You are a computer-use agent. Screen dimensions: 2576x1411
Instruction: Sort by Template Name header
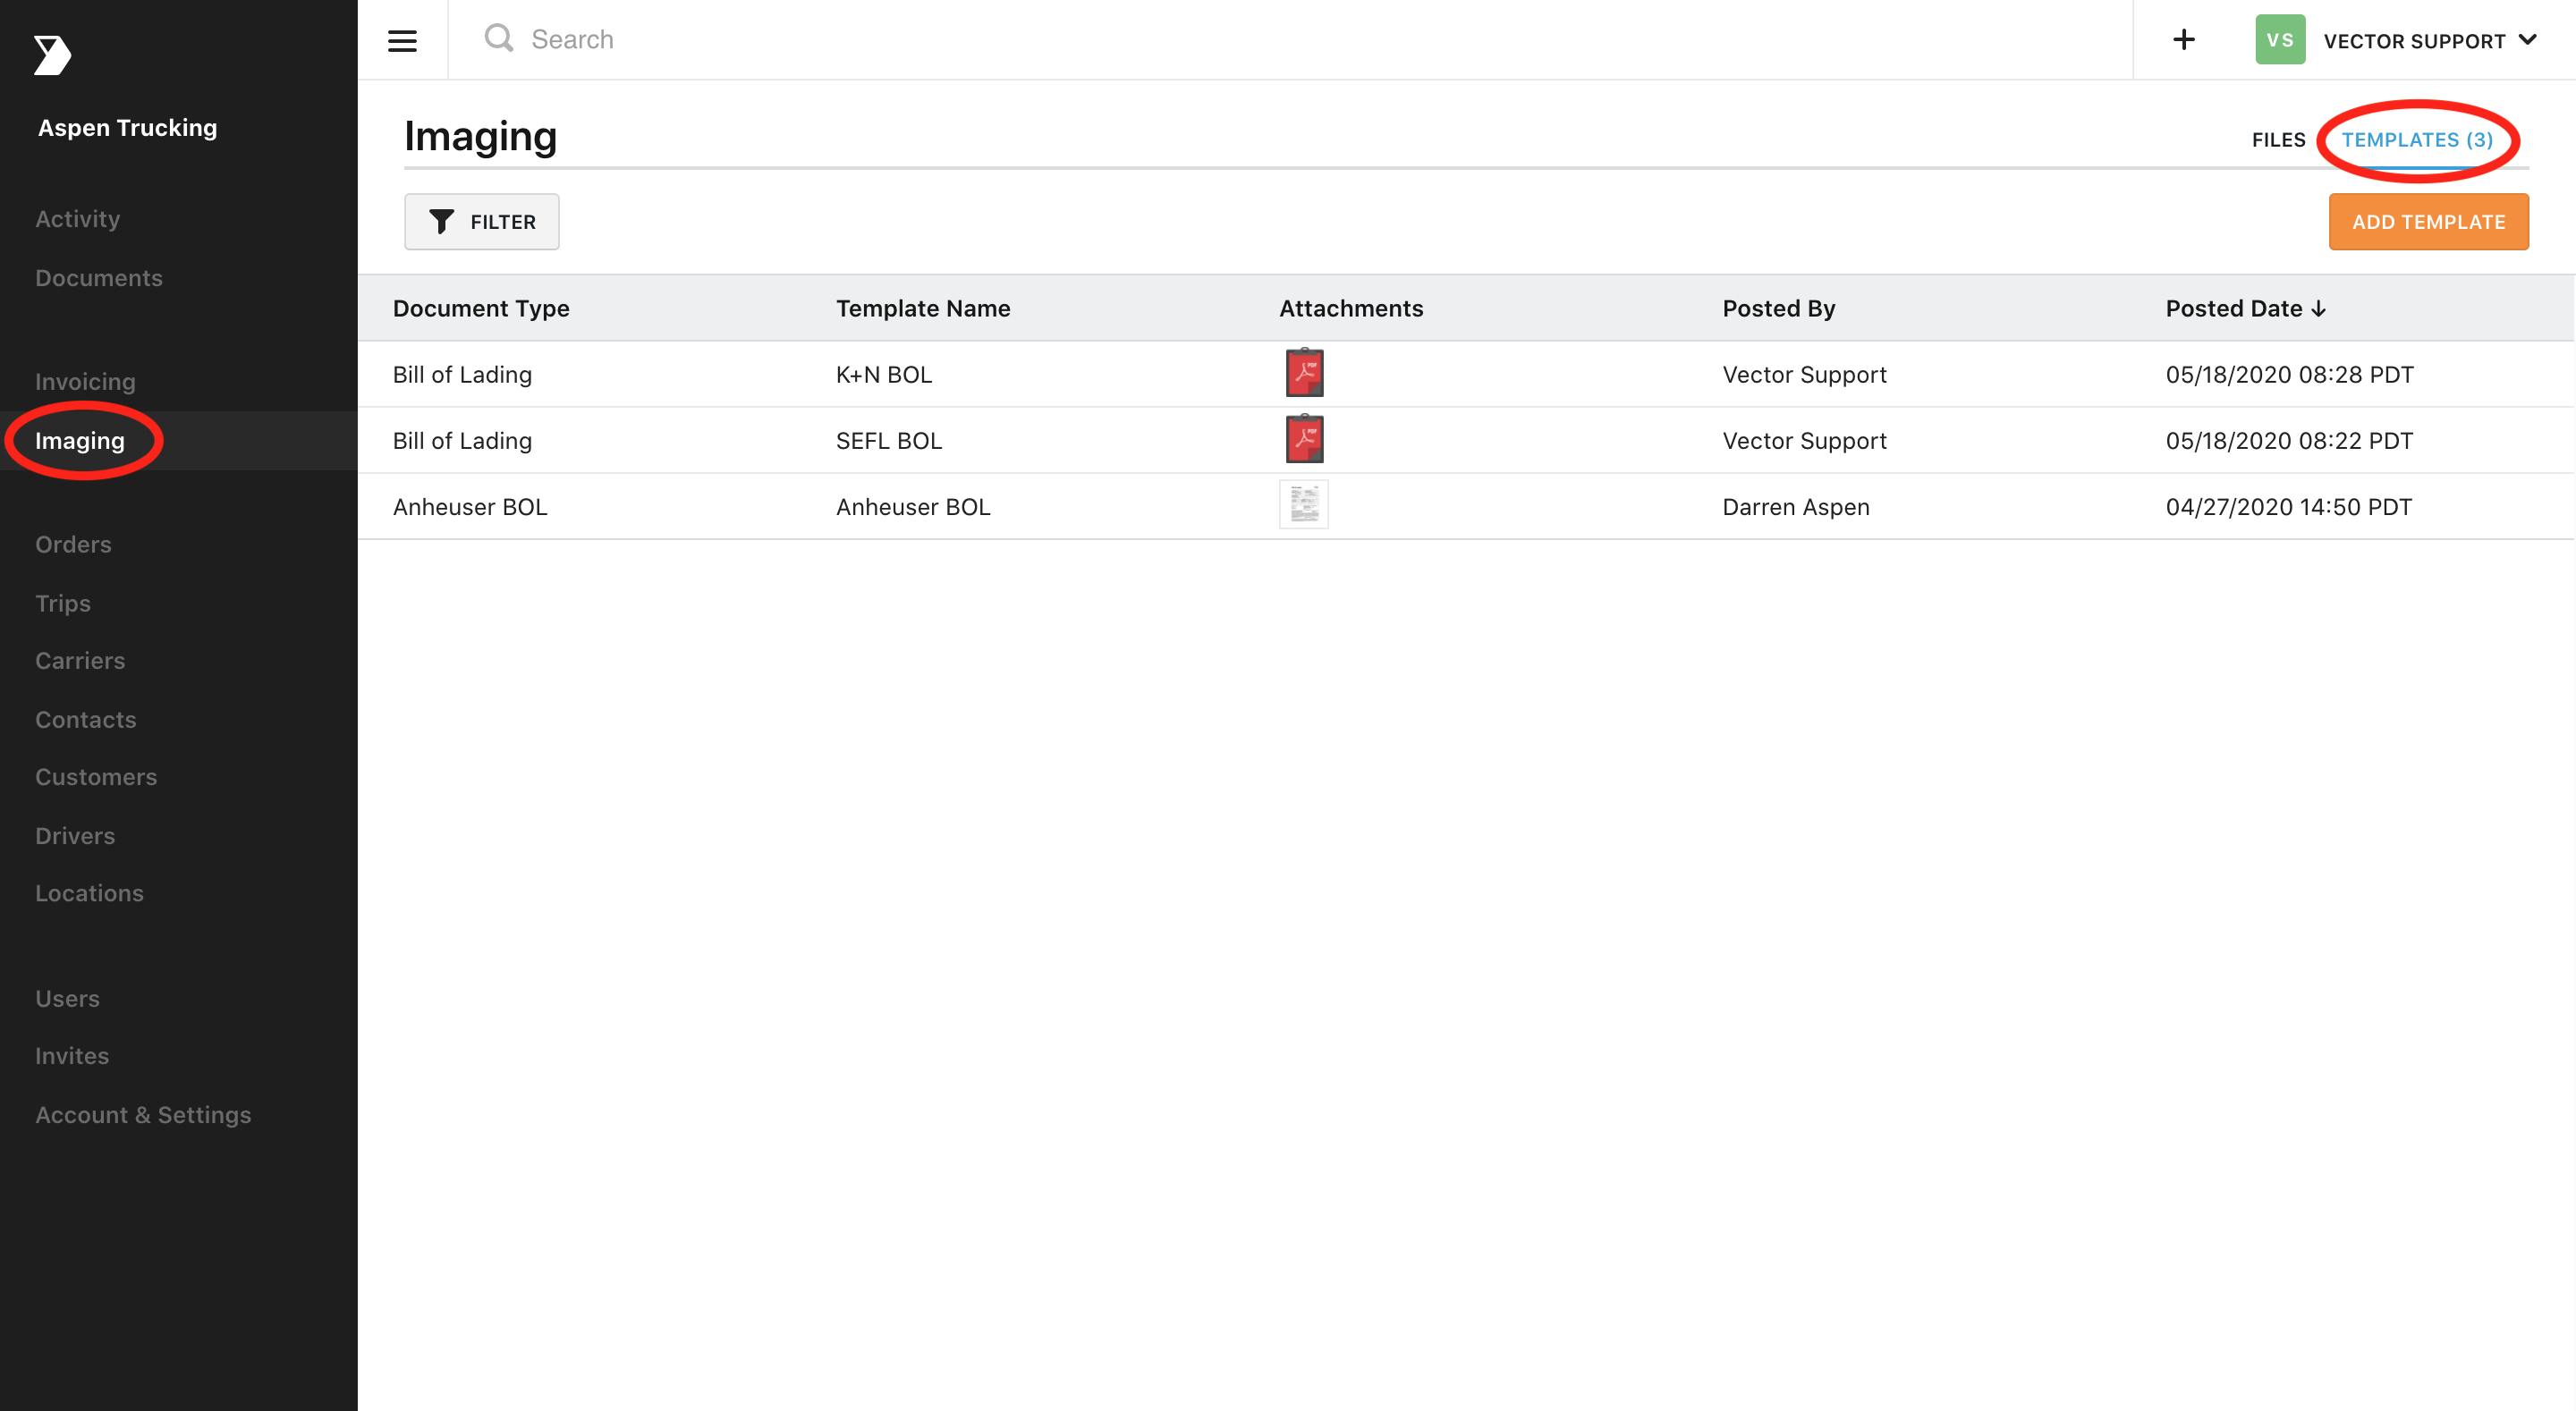tap(923, 308)
